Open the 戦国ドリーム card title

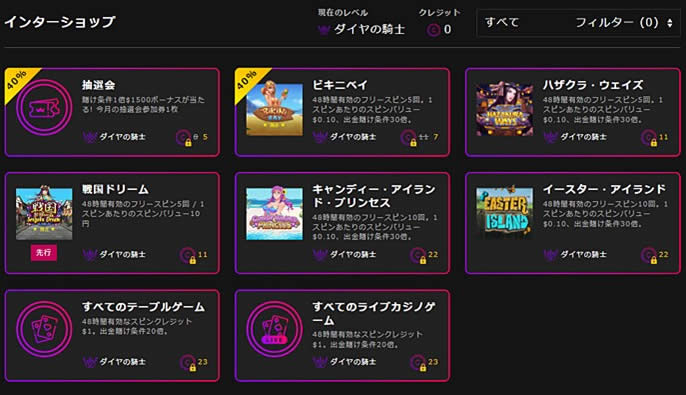pyautogui.click(x=116, y=189)
